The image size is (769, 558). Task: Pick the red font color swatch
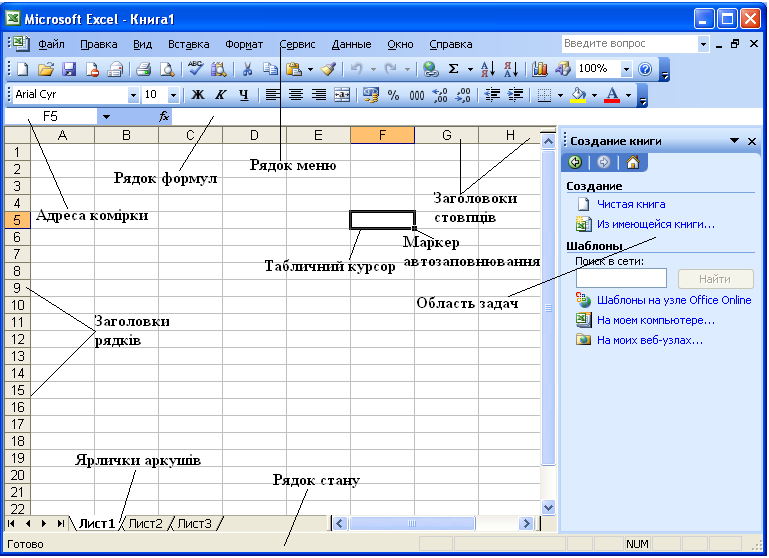pos(612,95)
